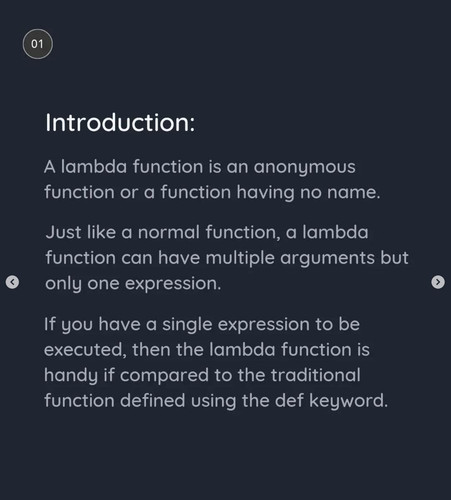Select the words multiple arguments

coord(290,258)
